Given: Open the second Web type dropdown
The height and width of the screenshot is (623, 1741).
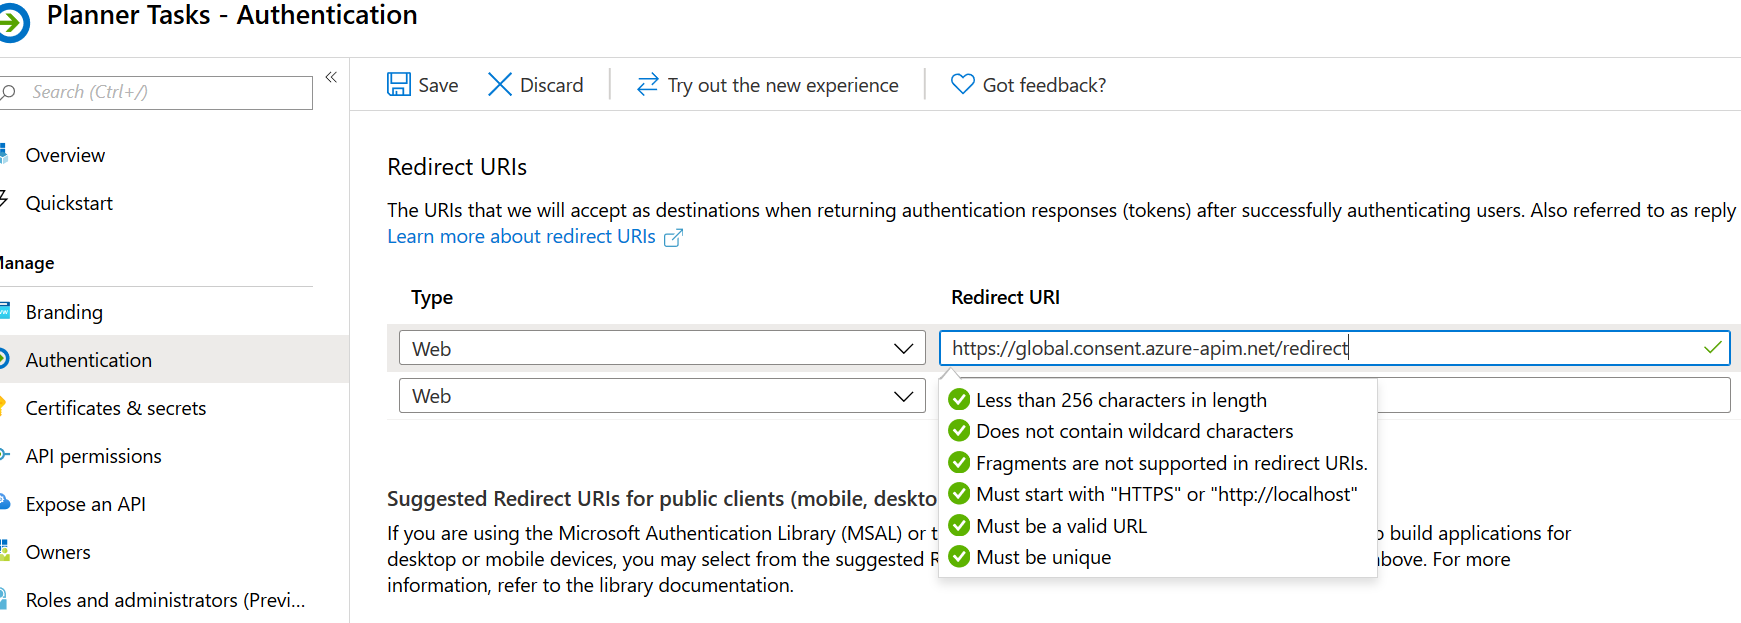Looking at the screenshot, I should (662, 396).
